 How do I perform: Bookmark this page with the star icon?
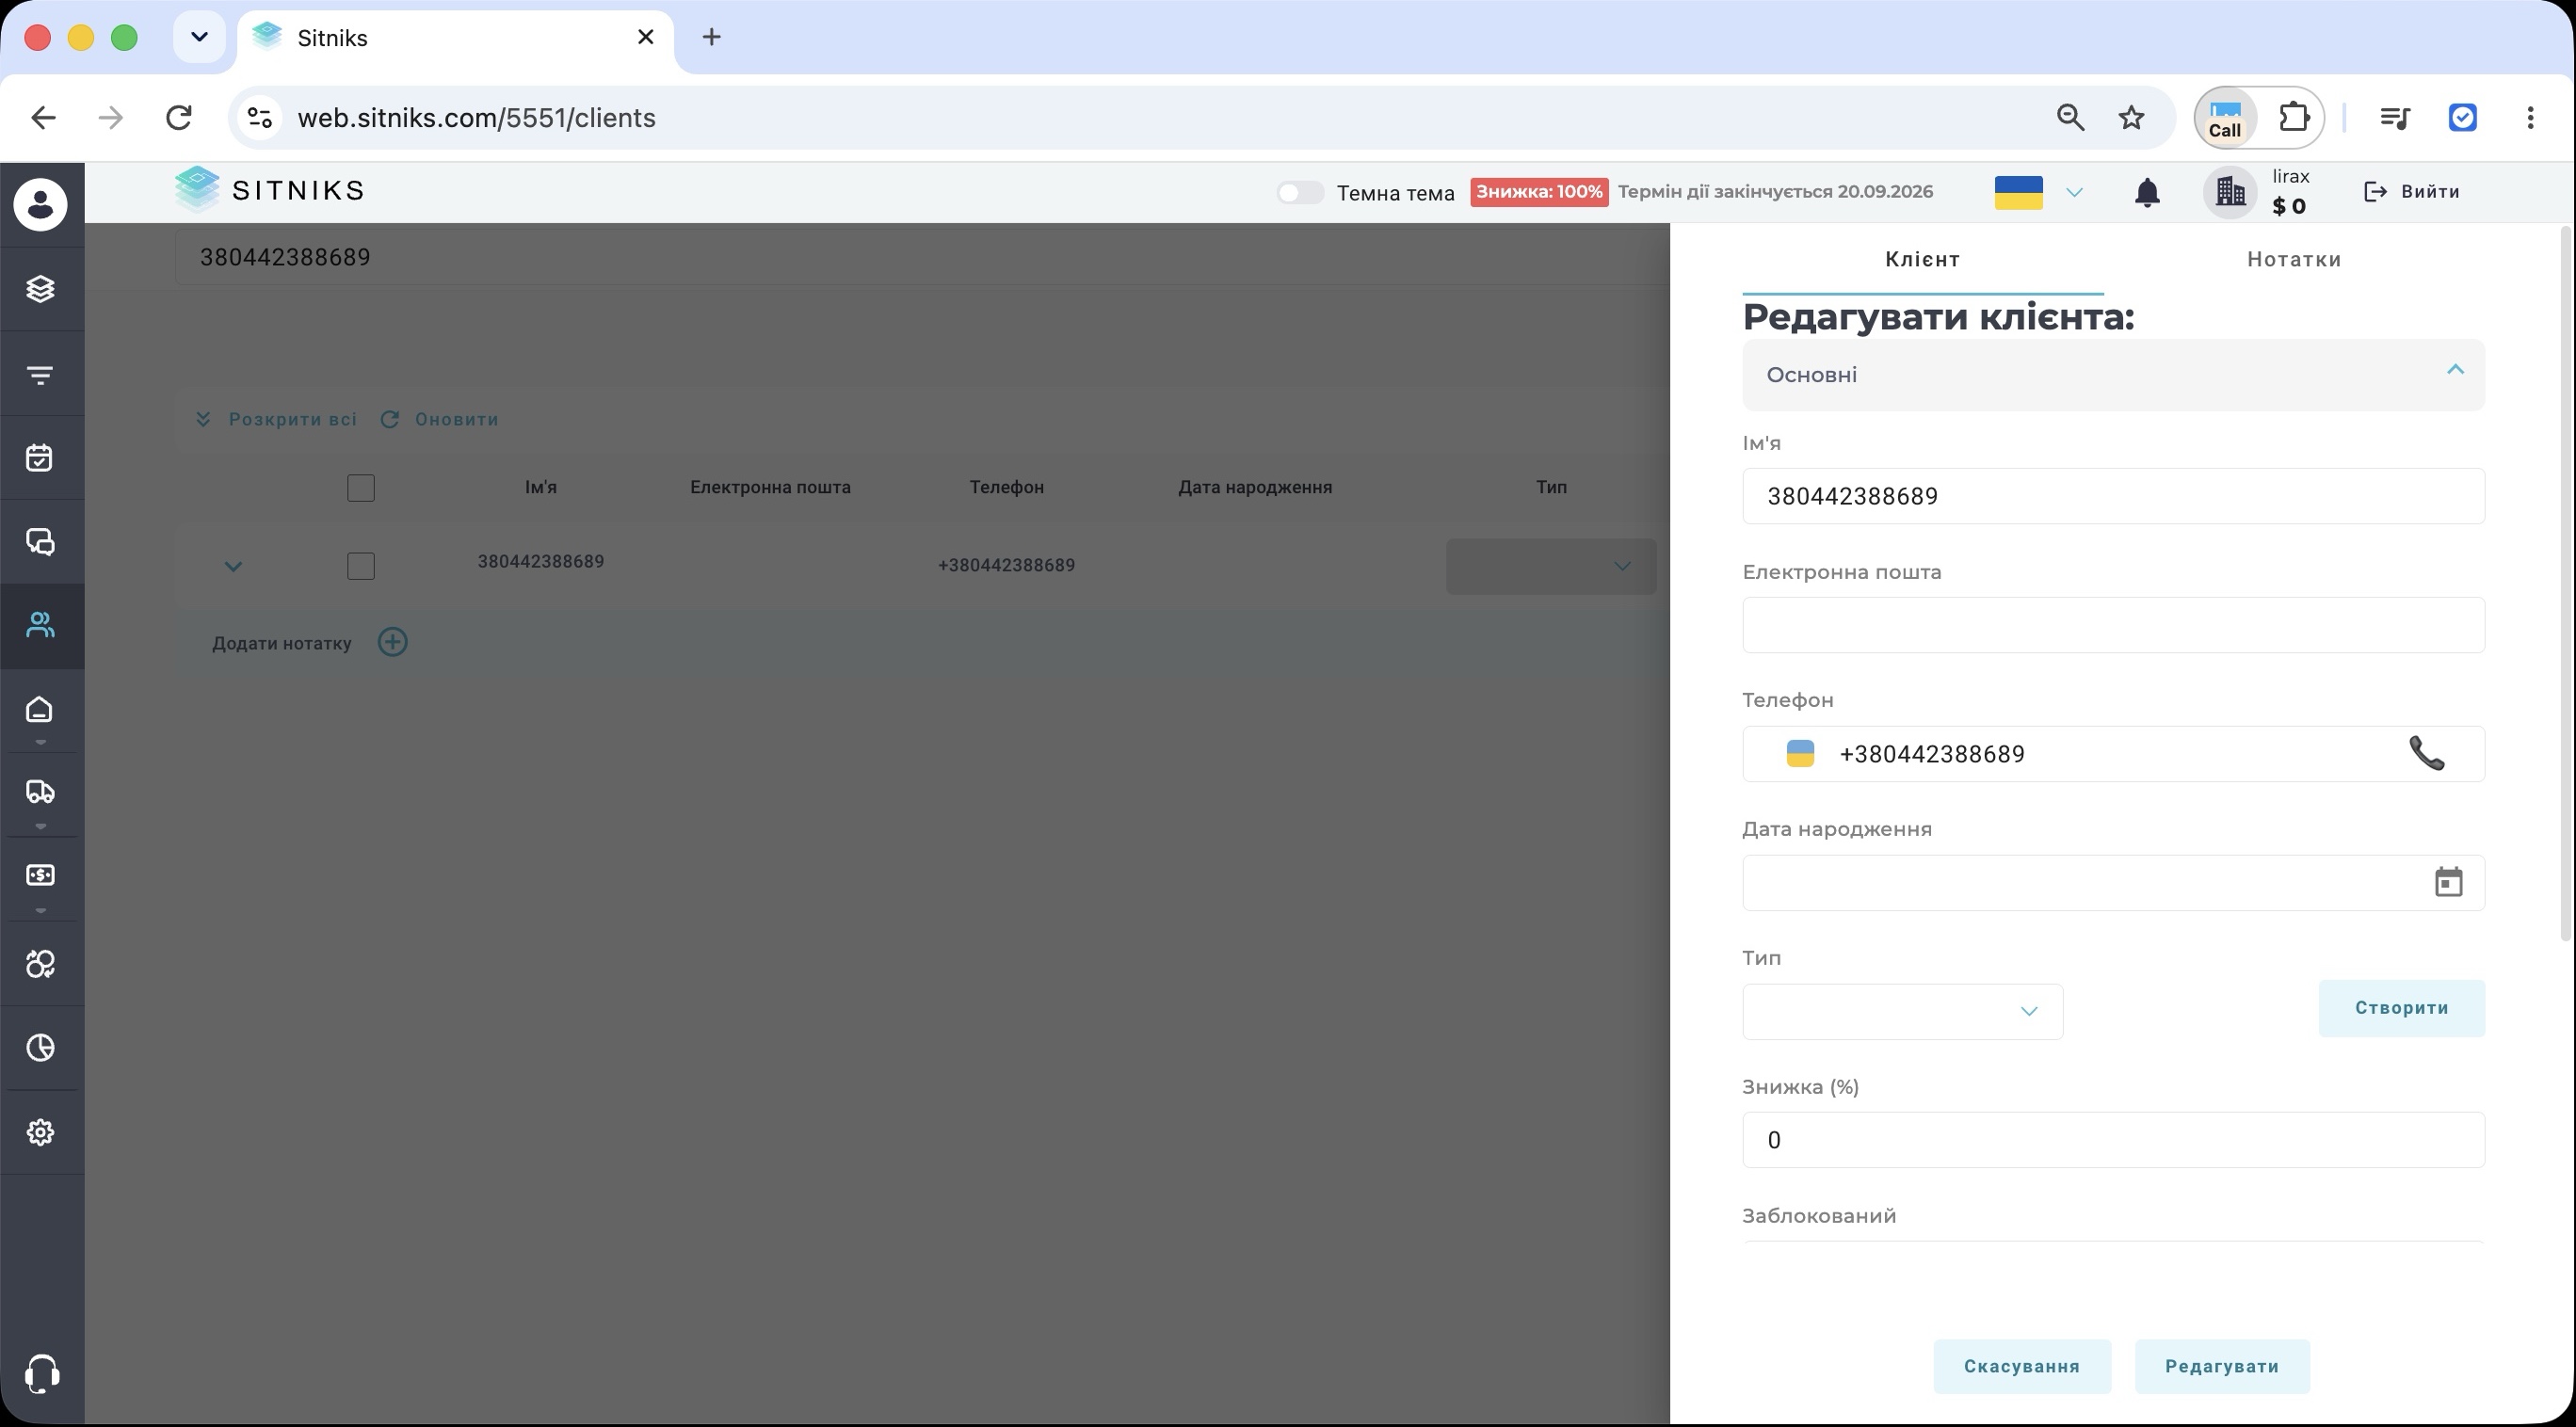tap(2131, 118)
